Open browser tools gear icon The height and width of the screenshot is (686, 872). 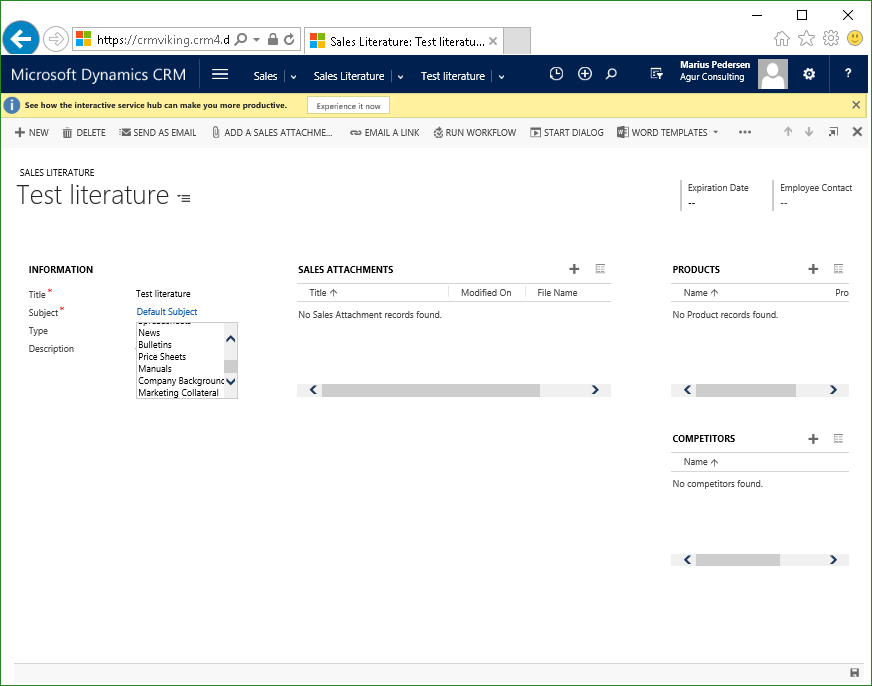click(831, 38)
